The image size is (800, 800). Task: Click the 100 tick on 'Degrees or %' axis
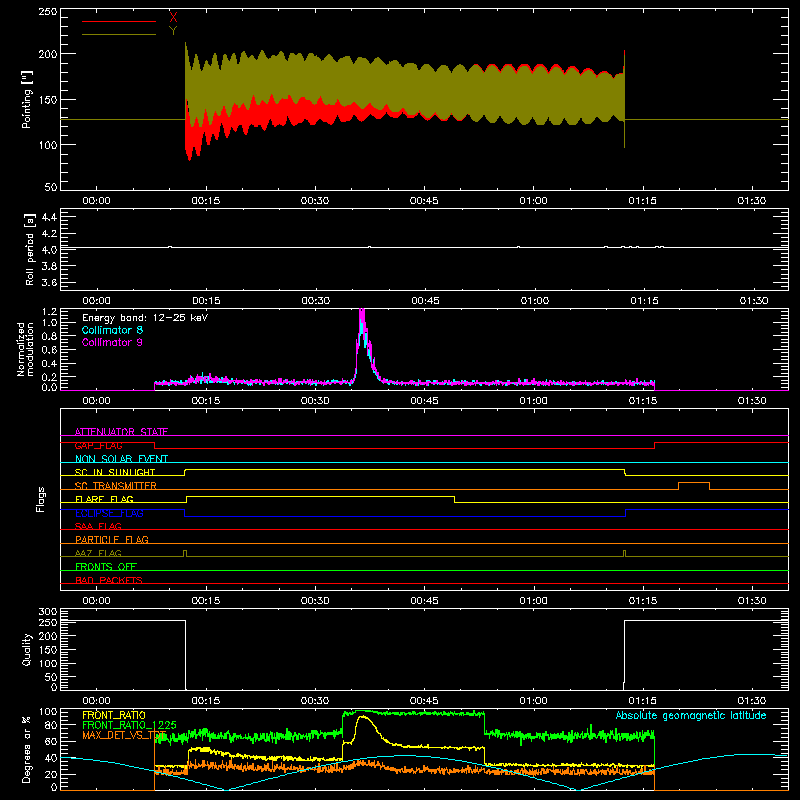click(x=48, y=712)
